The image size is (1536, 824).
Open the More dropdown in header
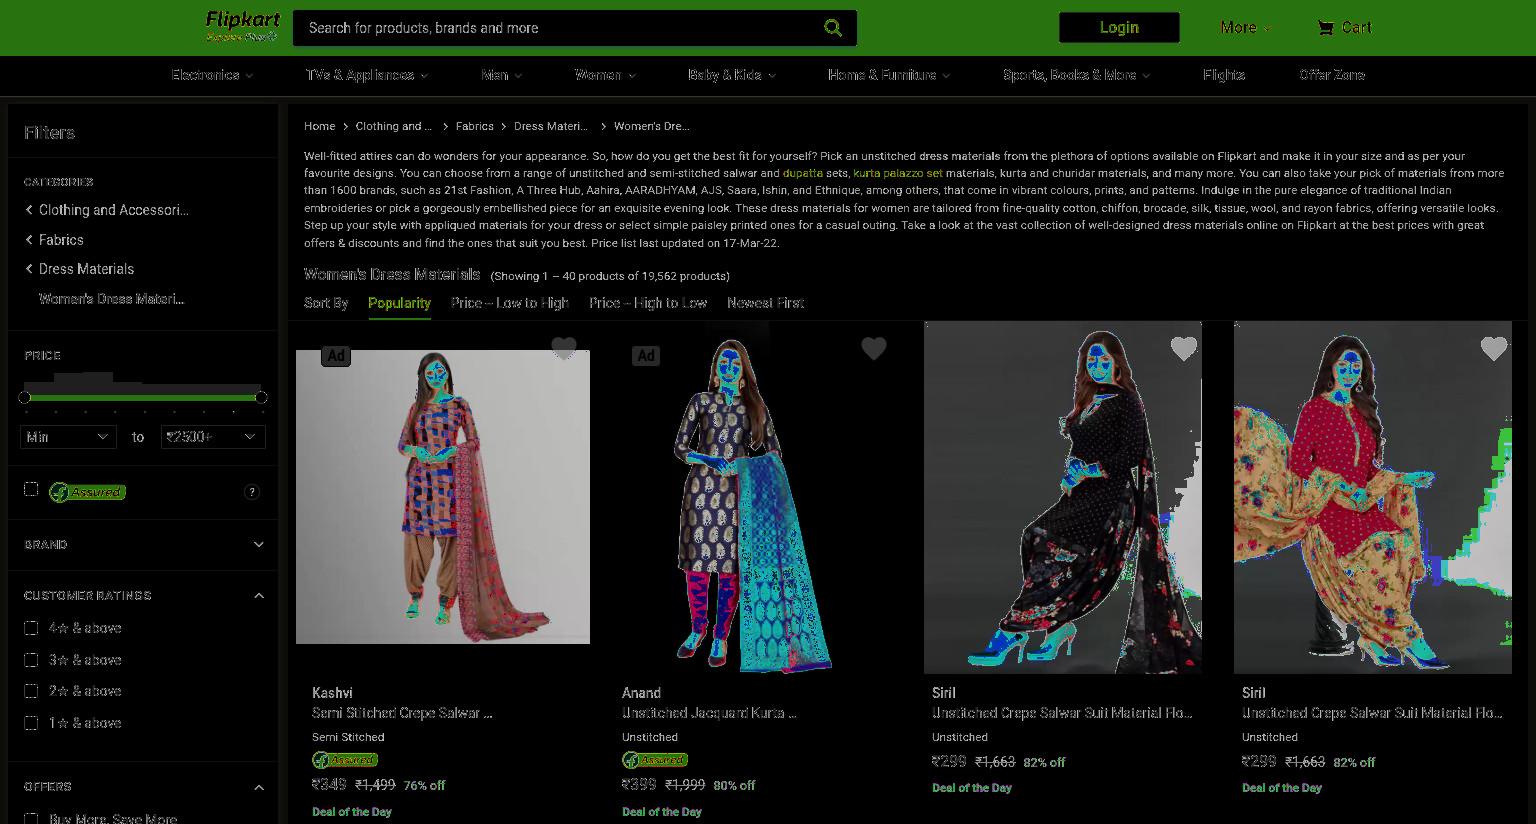coord(1245,28)
